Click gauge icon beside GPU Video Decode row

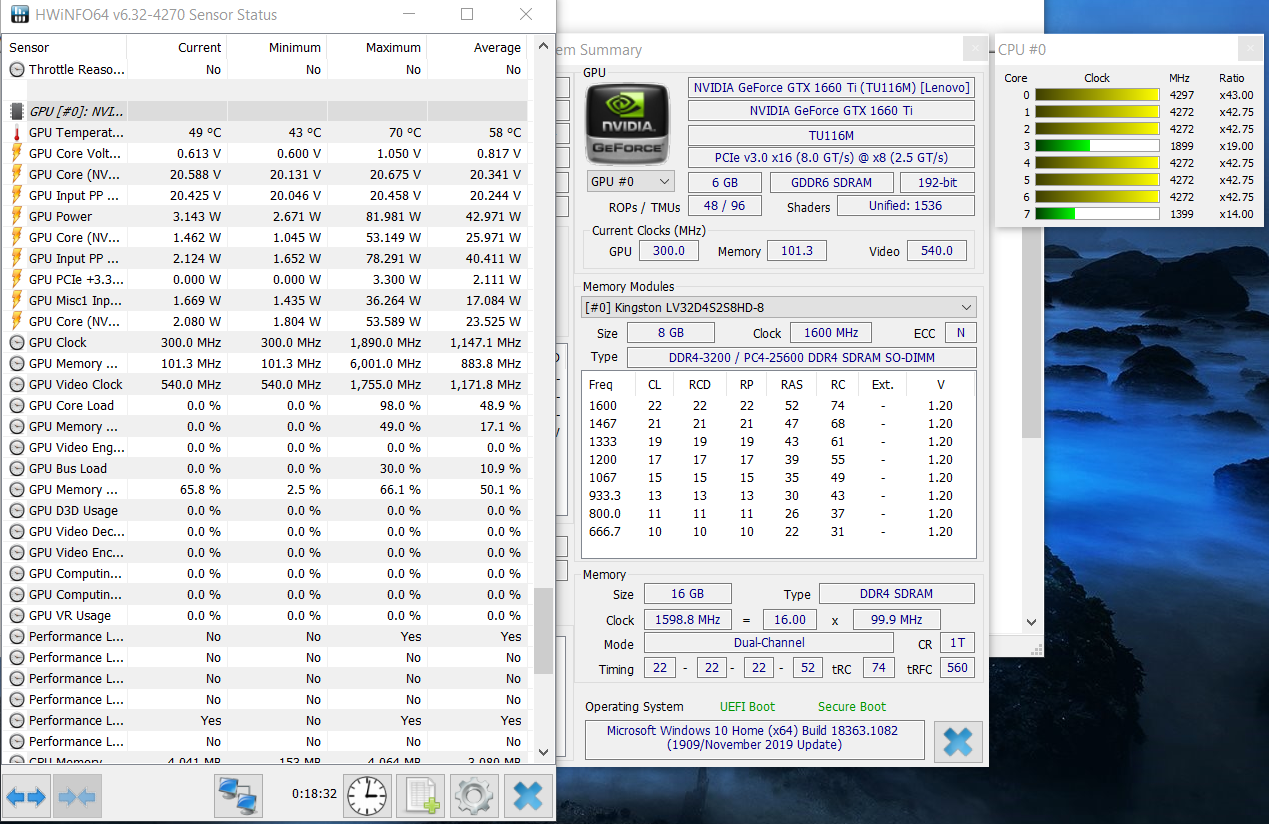[17, 532]
